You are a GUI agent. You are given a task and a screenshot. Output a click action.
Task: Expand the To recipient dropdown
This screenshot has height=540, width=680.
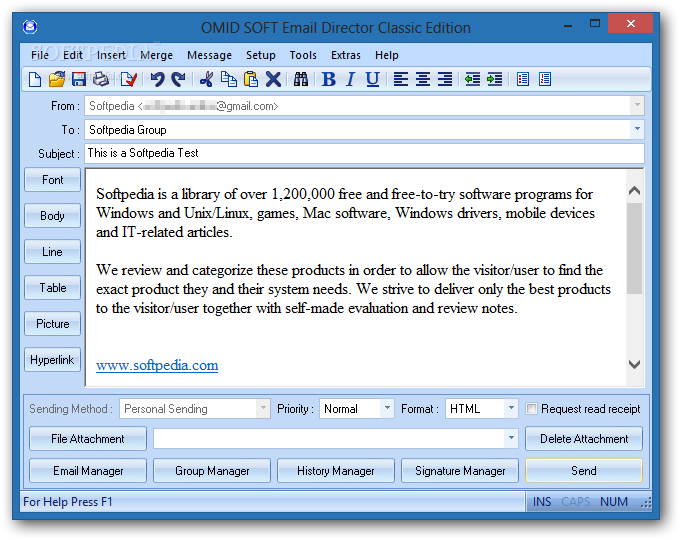click(x=637, y=129)
